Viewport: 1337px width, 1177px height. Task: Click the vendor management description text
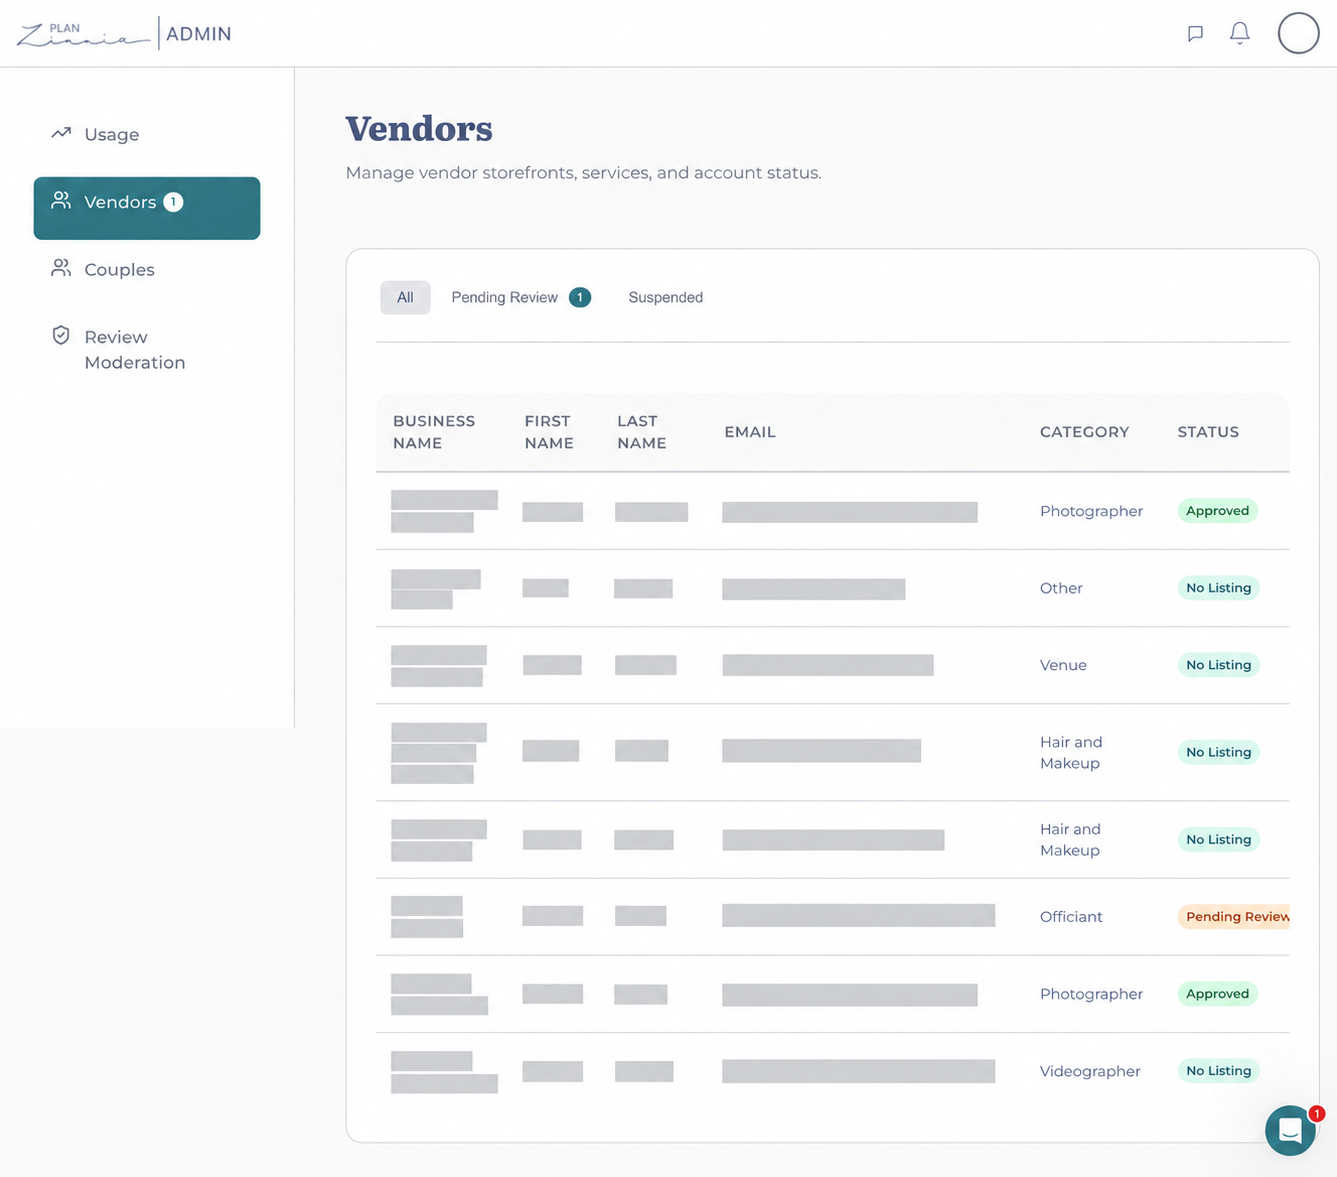click(583, 173)
